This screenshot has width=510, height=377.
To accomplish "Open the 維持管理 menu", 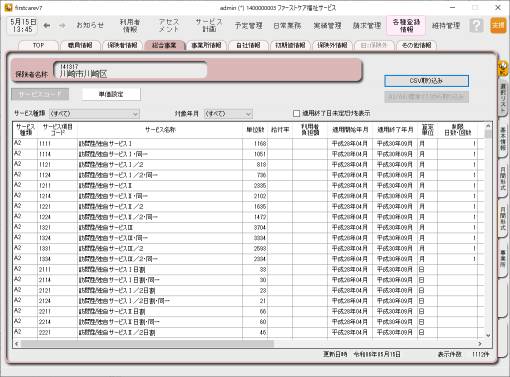I will tap(446, 25).
